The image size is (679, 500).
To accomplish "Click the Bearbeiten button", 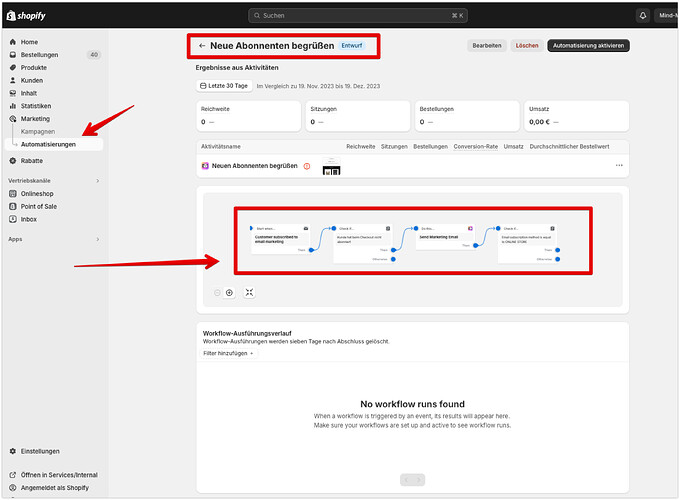I will point(487,45).
